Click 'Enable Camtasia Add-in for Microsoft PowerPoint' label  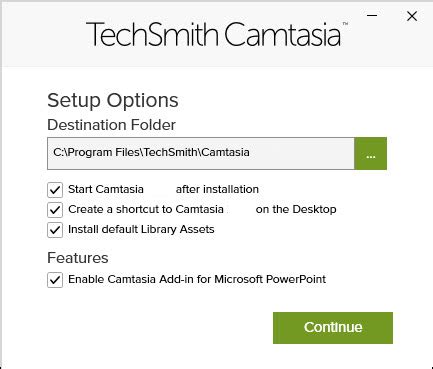point(197,279)
